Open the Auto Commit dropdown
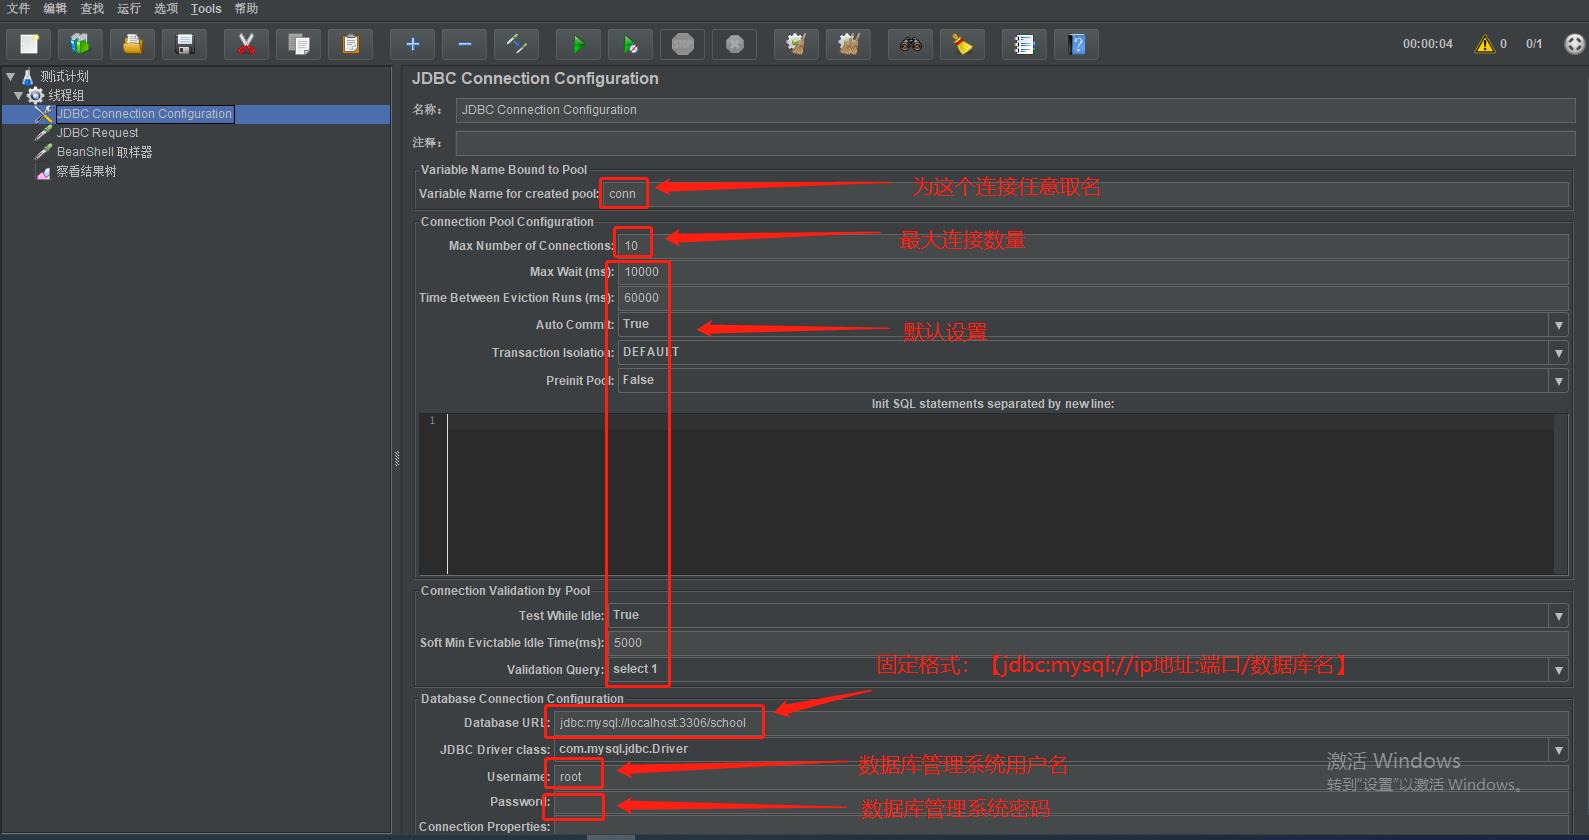1589x840 pixels. (x=1558, y=325)
